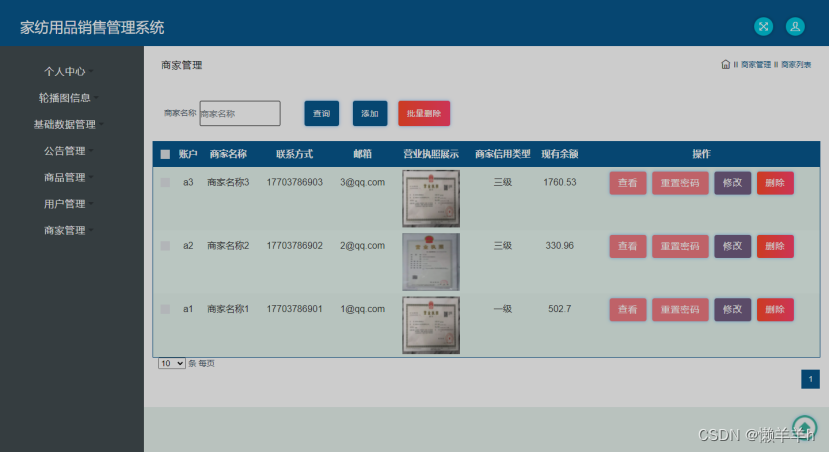Reset password for account a1
This screenshot has height=453, width=830.
pos(680,310)
